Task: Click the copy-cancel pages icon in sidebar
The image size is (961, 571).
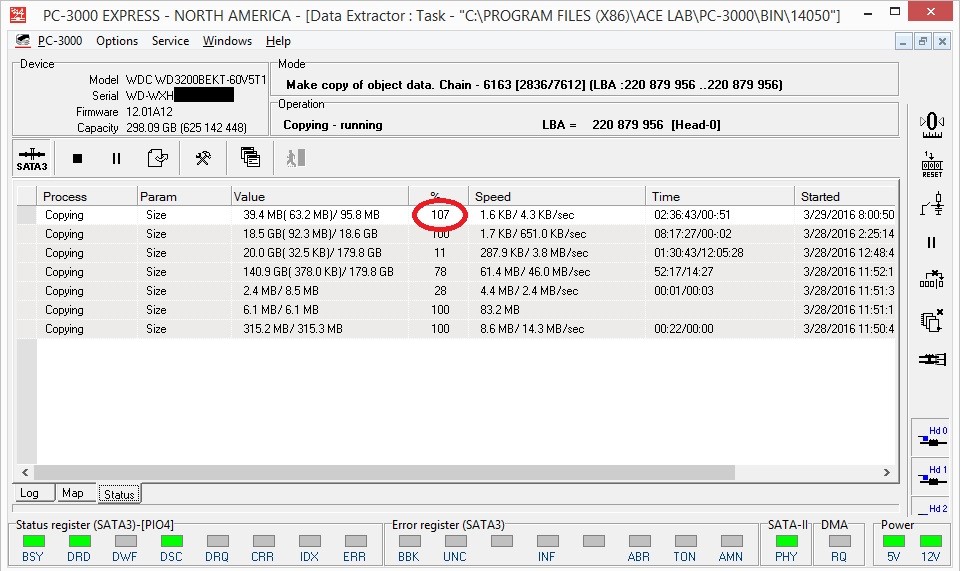Action: pos(932,320)
